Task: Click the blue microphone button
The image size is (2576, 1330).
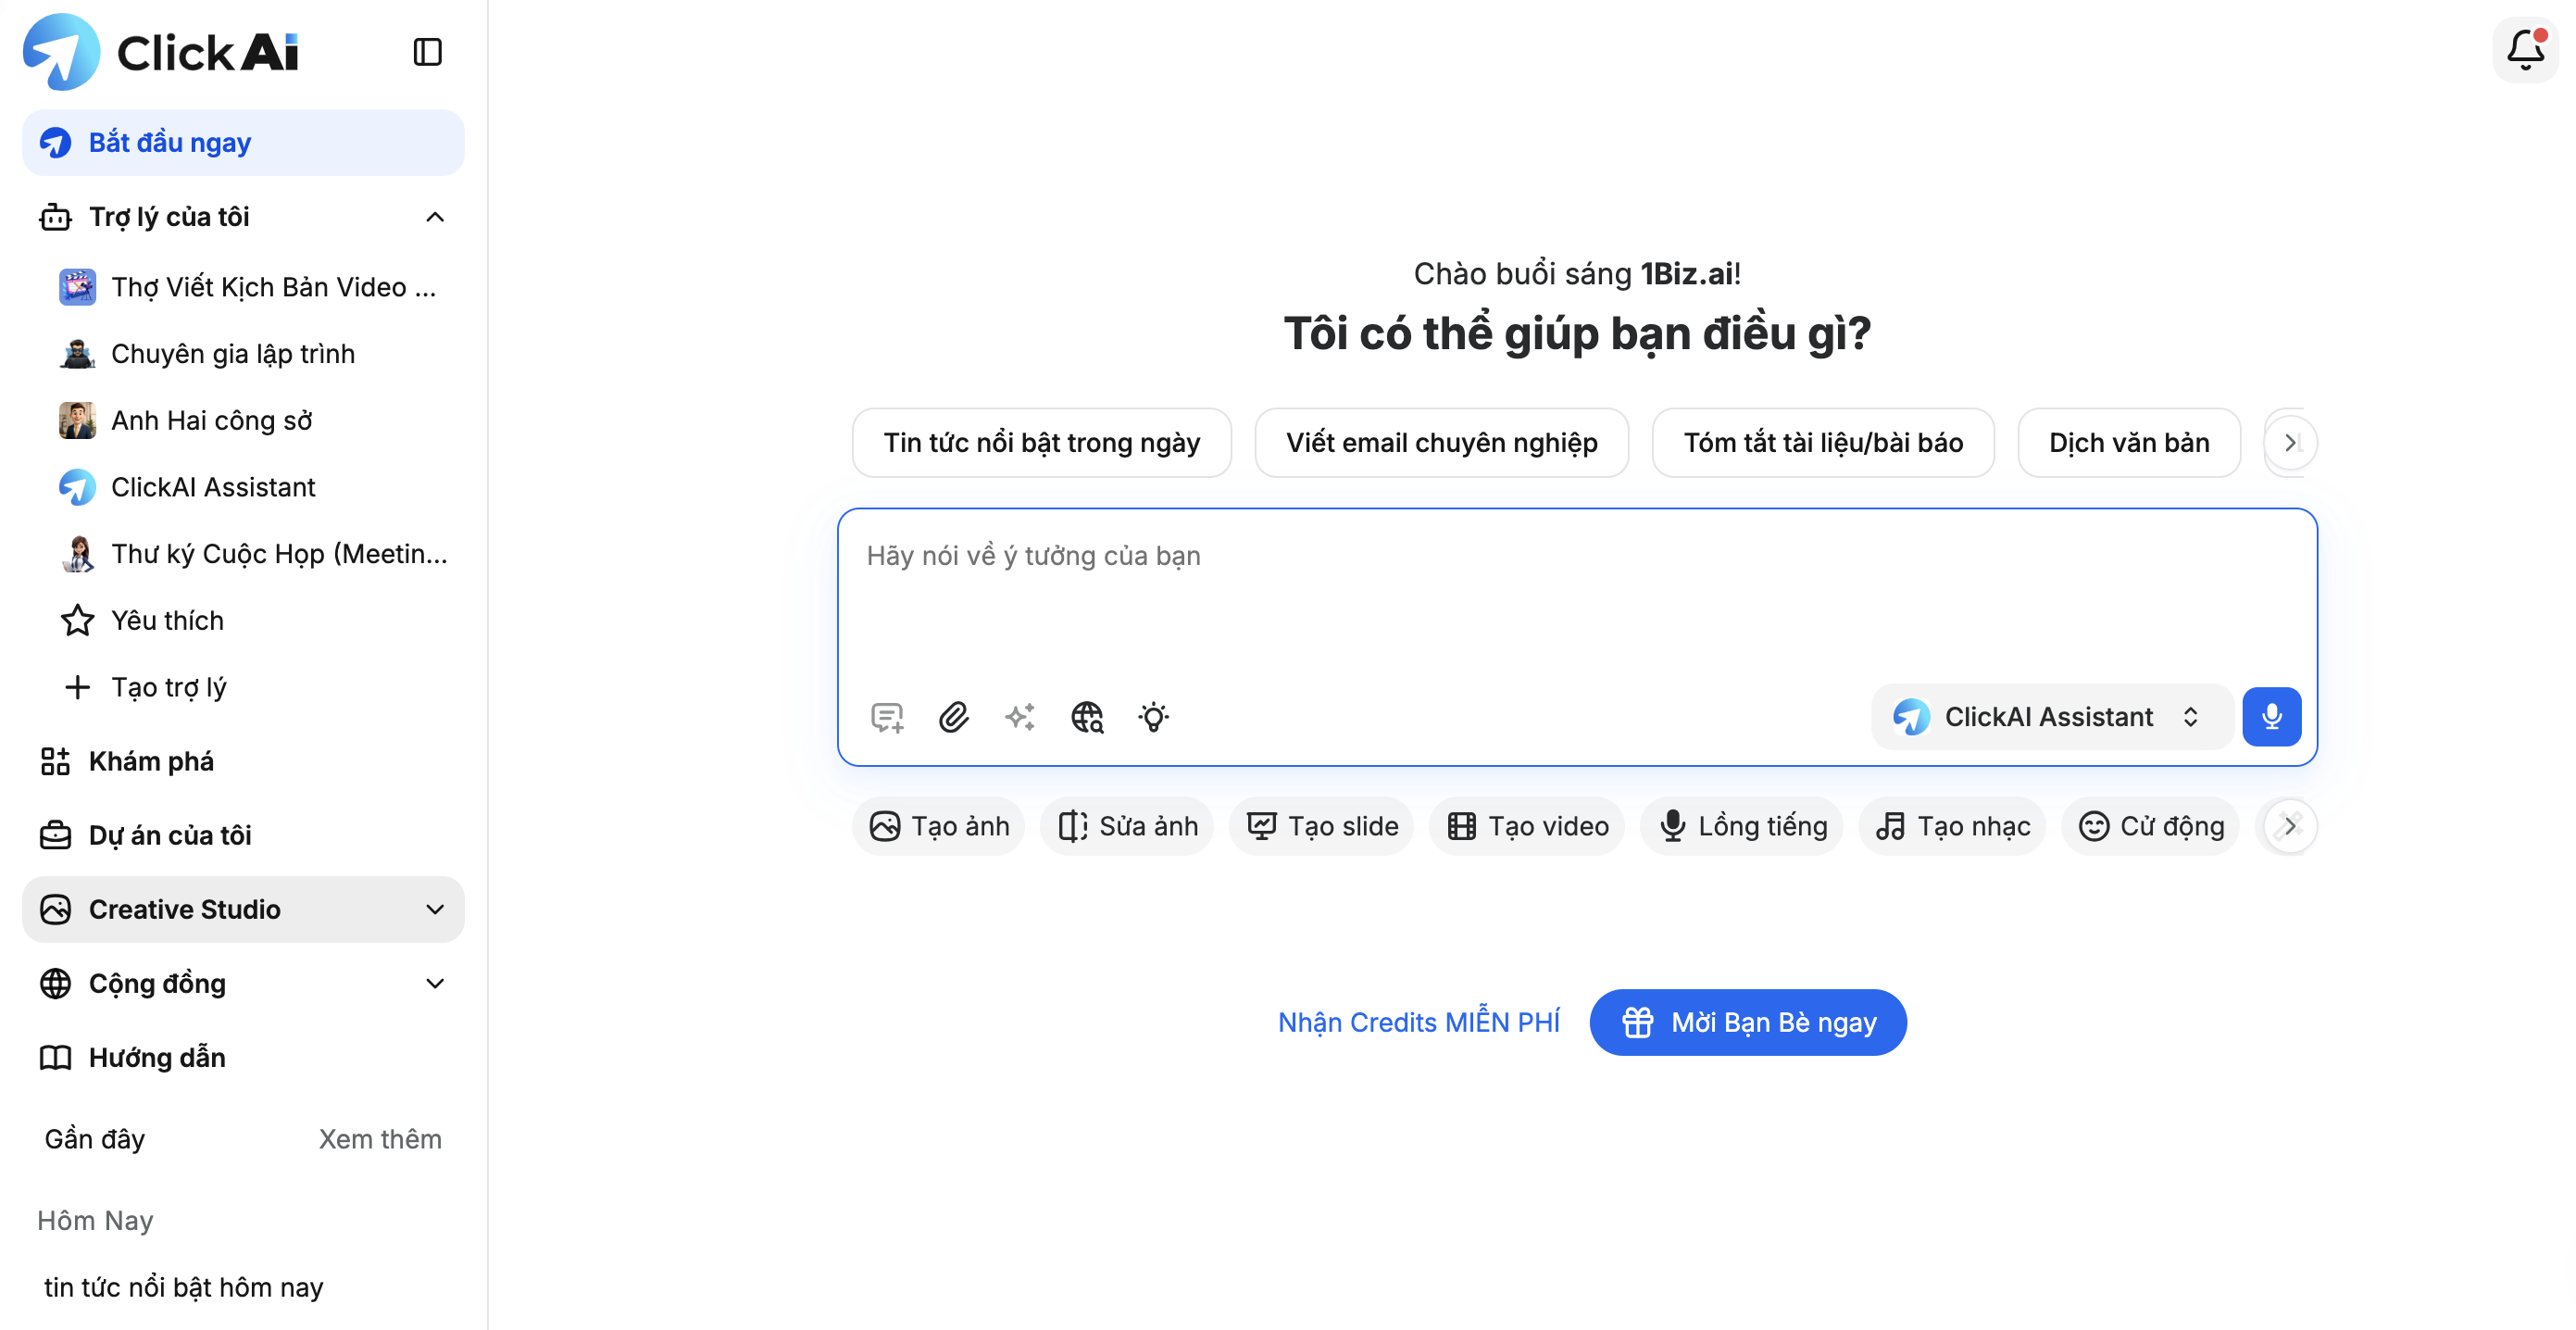Action: (2270, 717)
